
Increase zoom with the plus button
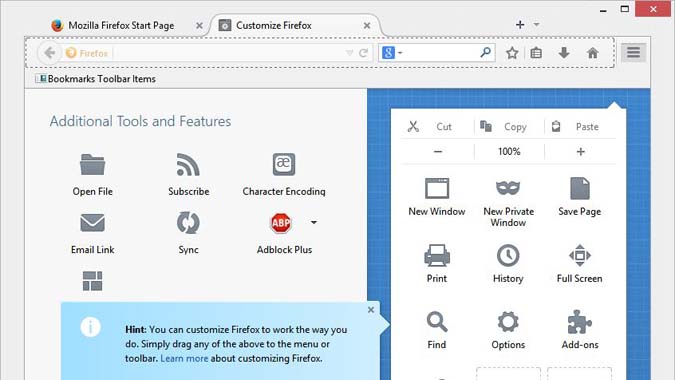click(581, 151)
